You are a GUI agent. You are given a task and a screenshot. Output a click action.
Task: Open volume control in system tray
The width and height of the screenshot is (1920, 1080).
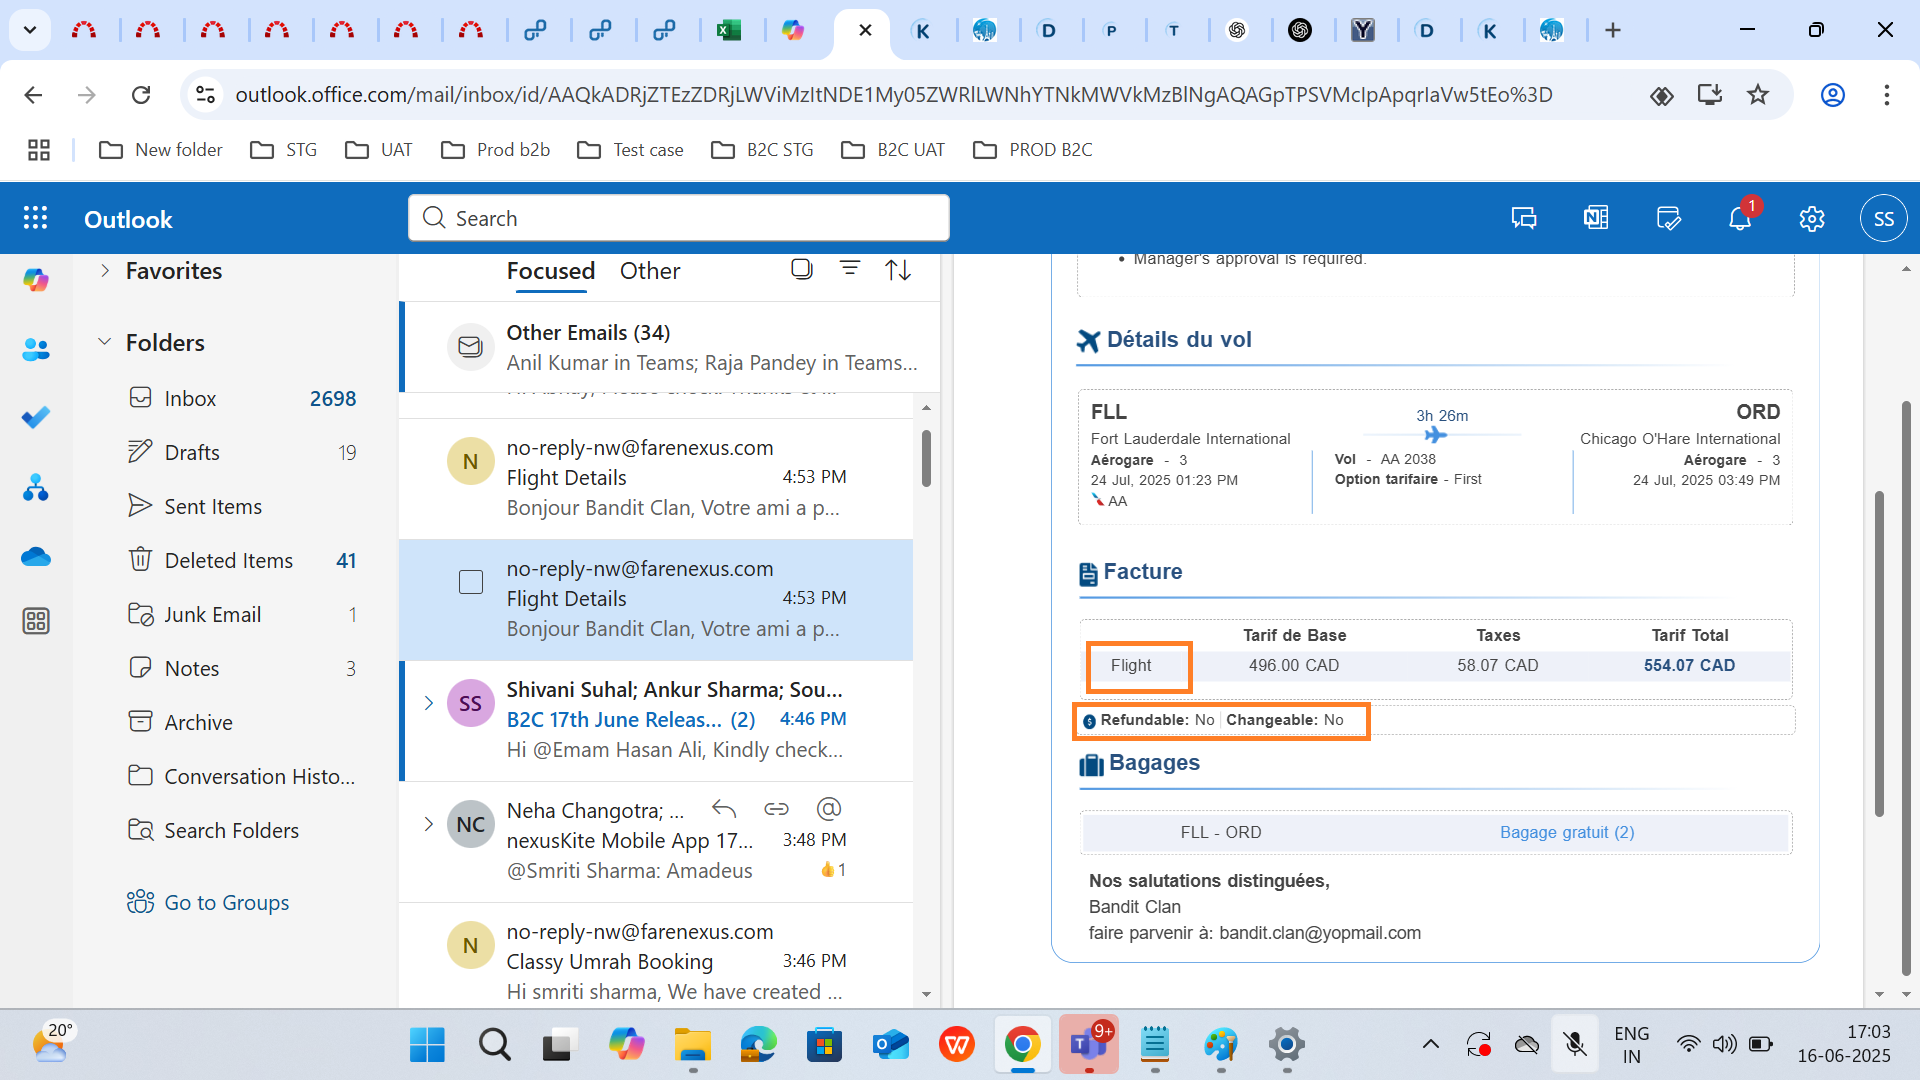point(1724,1045)
